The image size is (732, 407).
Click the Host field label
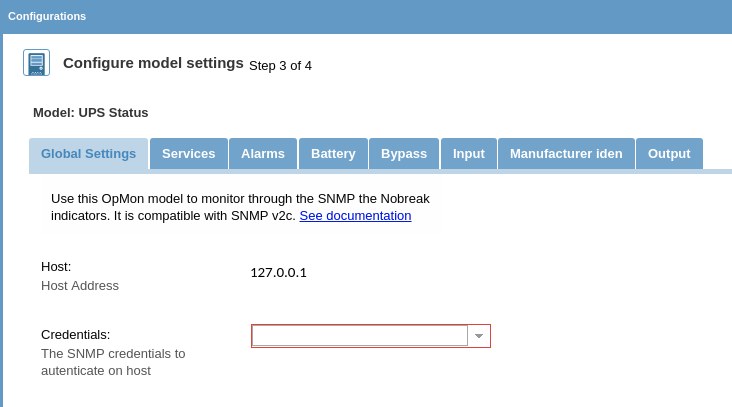click(56, 267)
